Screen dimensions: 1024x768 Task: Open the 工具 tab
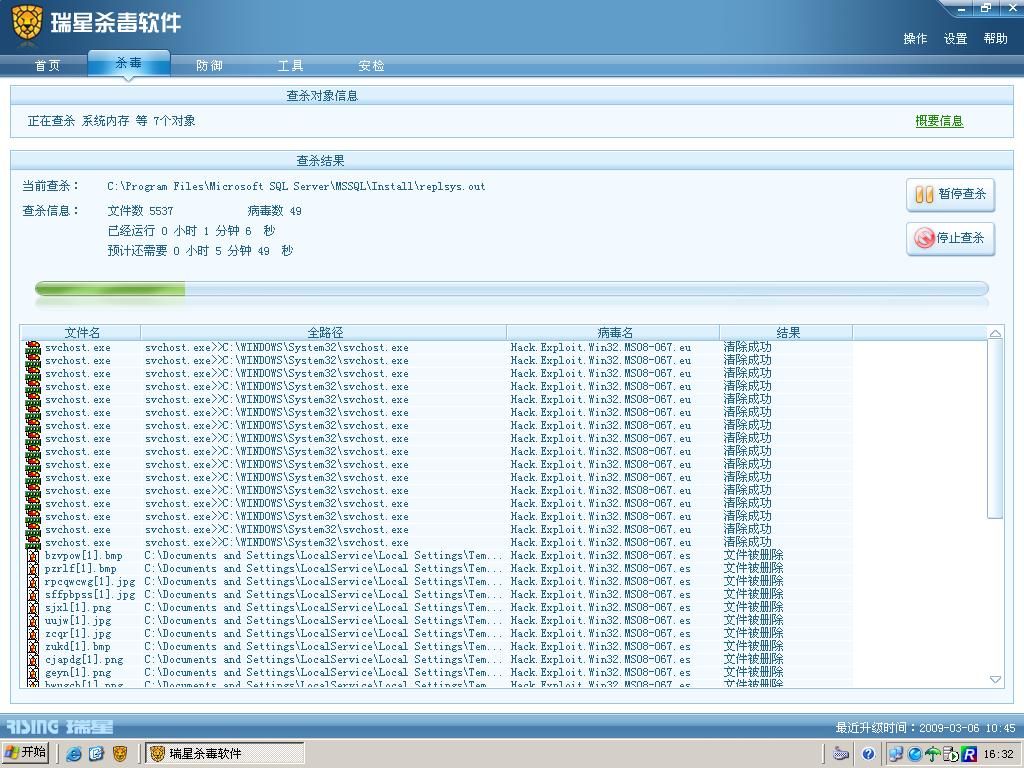(x=290, y=65)
